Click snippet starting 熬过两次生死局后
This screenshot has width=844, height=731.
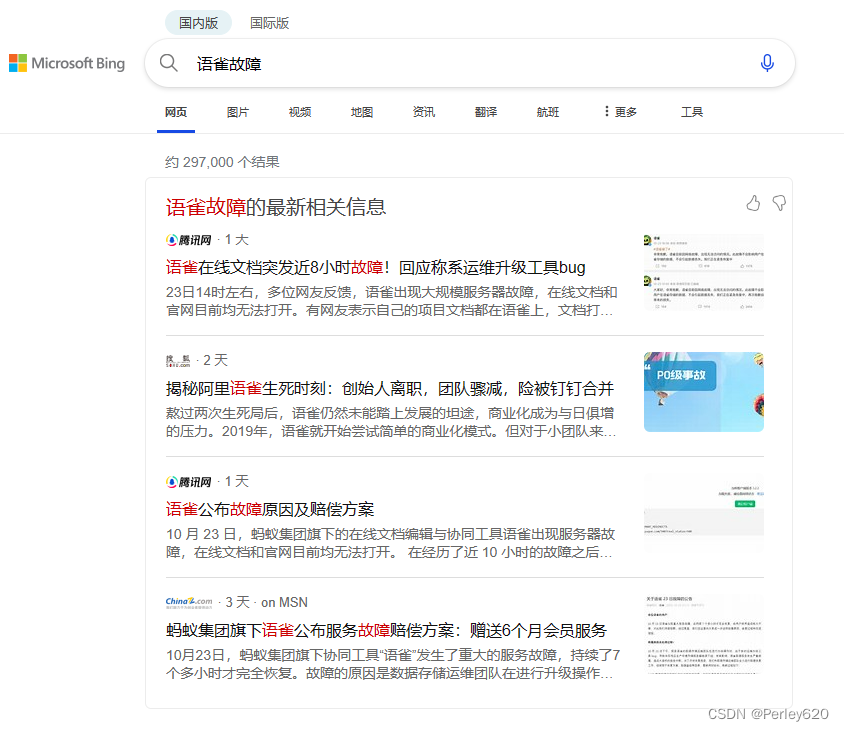click(391, 423)
